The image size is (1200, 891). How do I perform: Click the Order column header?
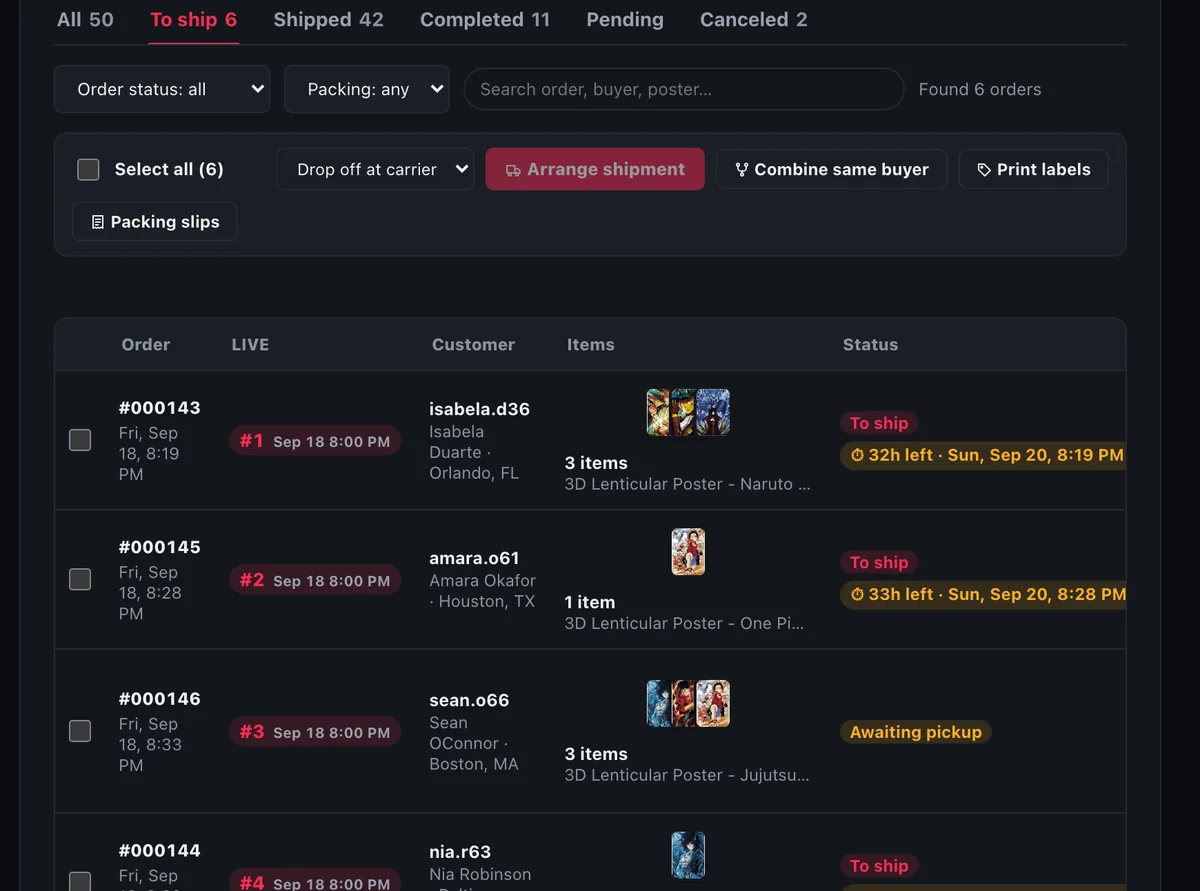tap(146, 344)
